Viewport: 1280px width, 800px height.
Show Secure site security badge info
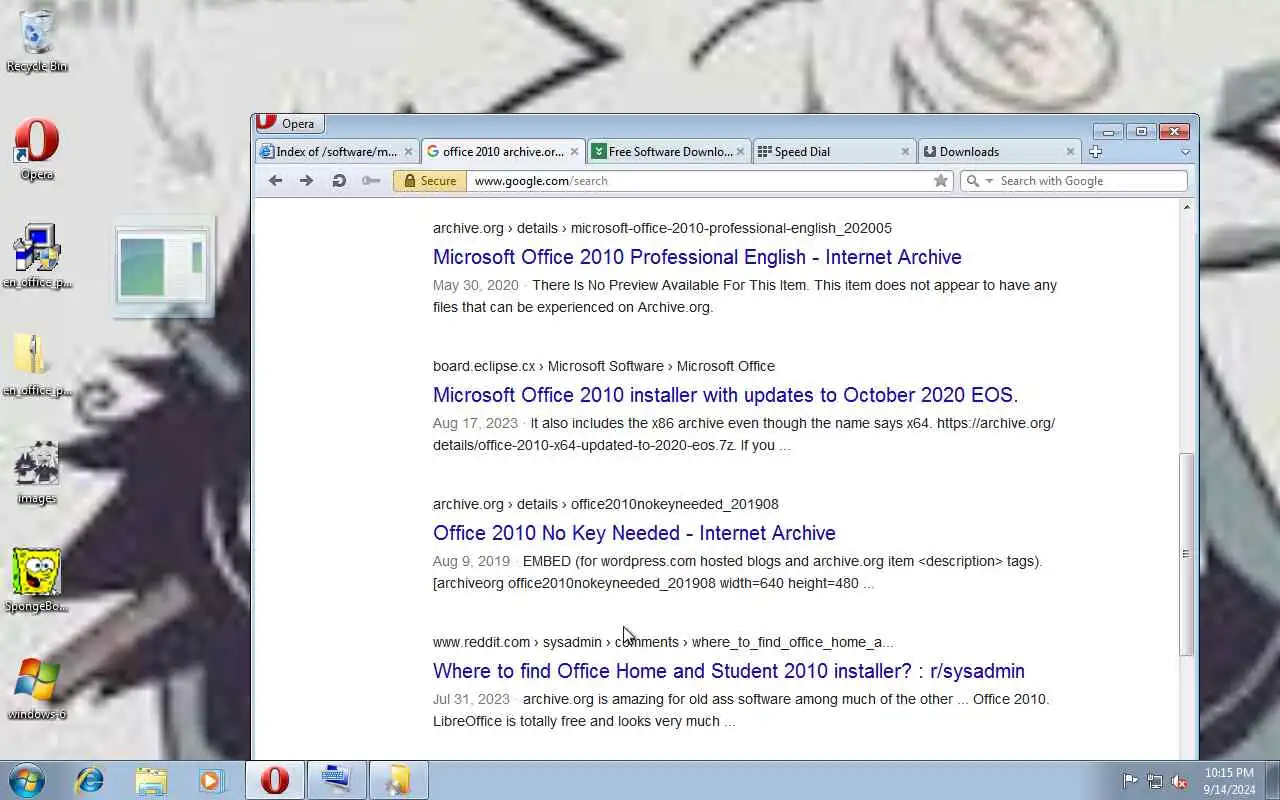coord(430,181)
